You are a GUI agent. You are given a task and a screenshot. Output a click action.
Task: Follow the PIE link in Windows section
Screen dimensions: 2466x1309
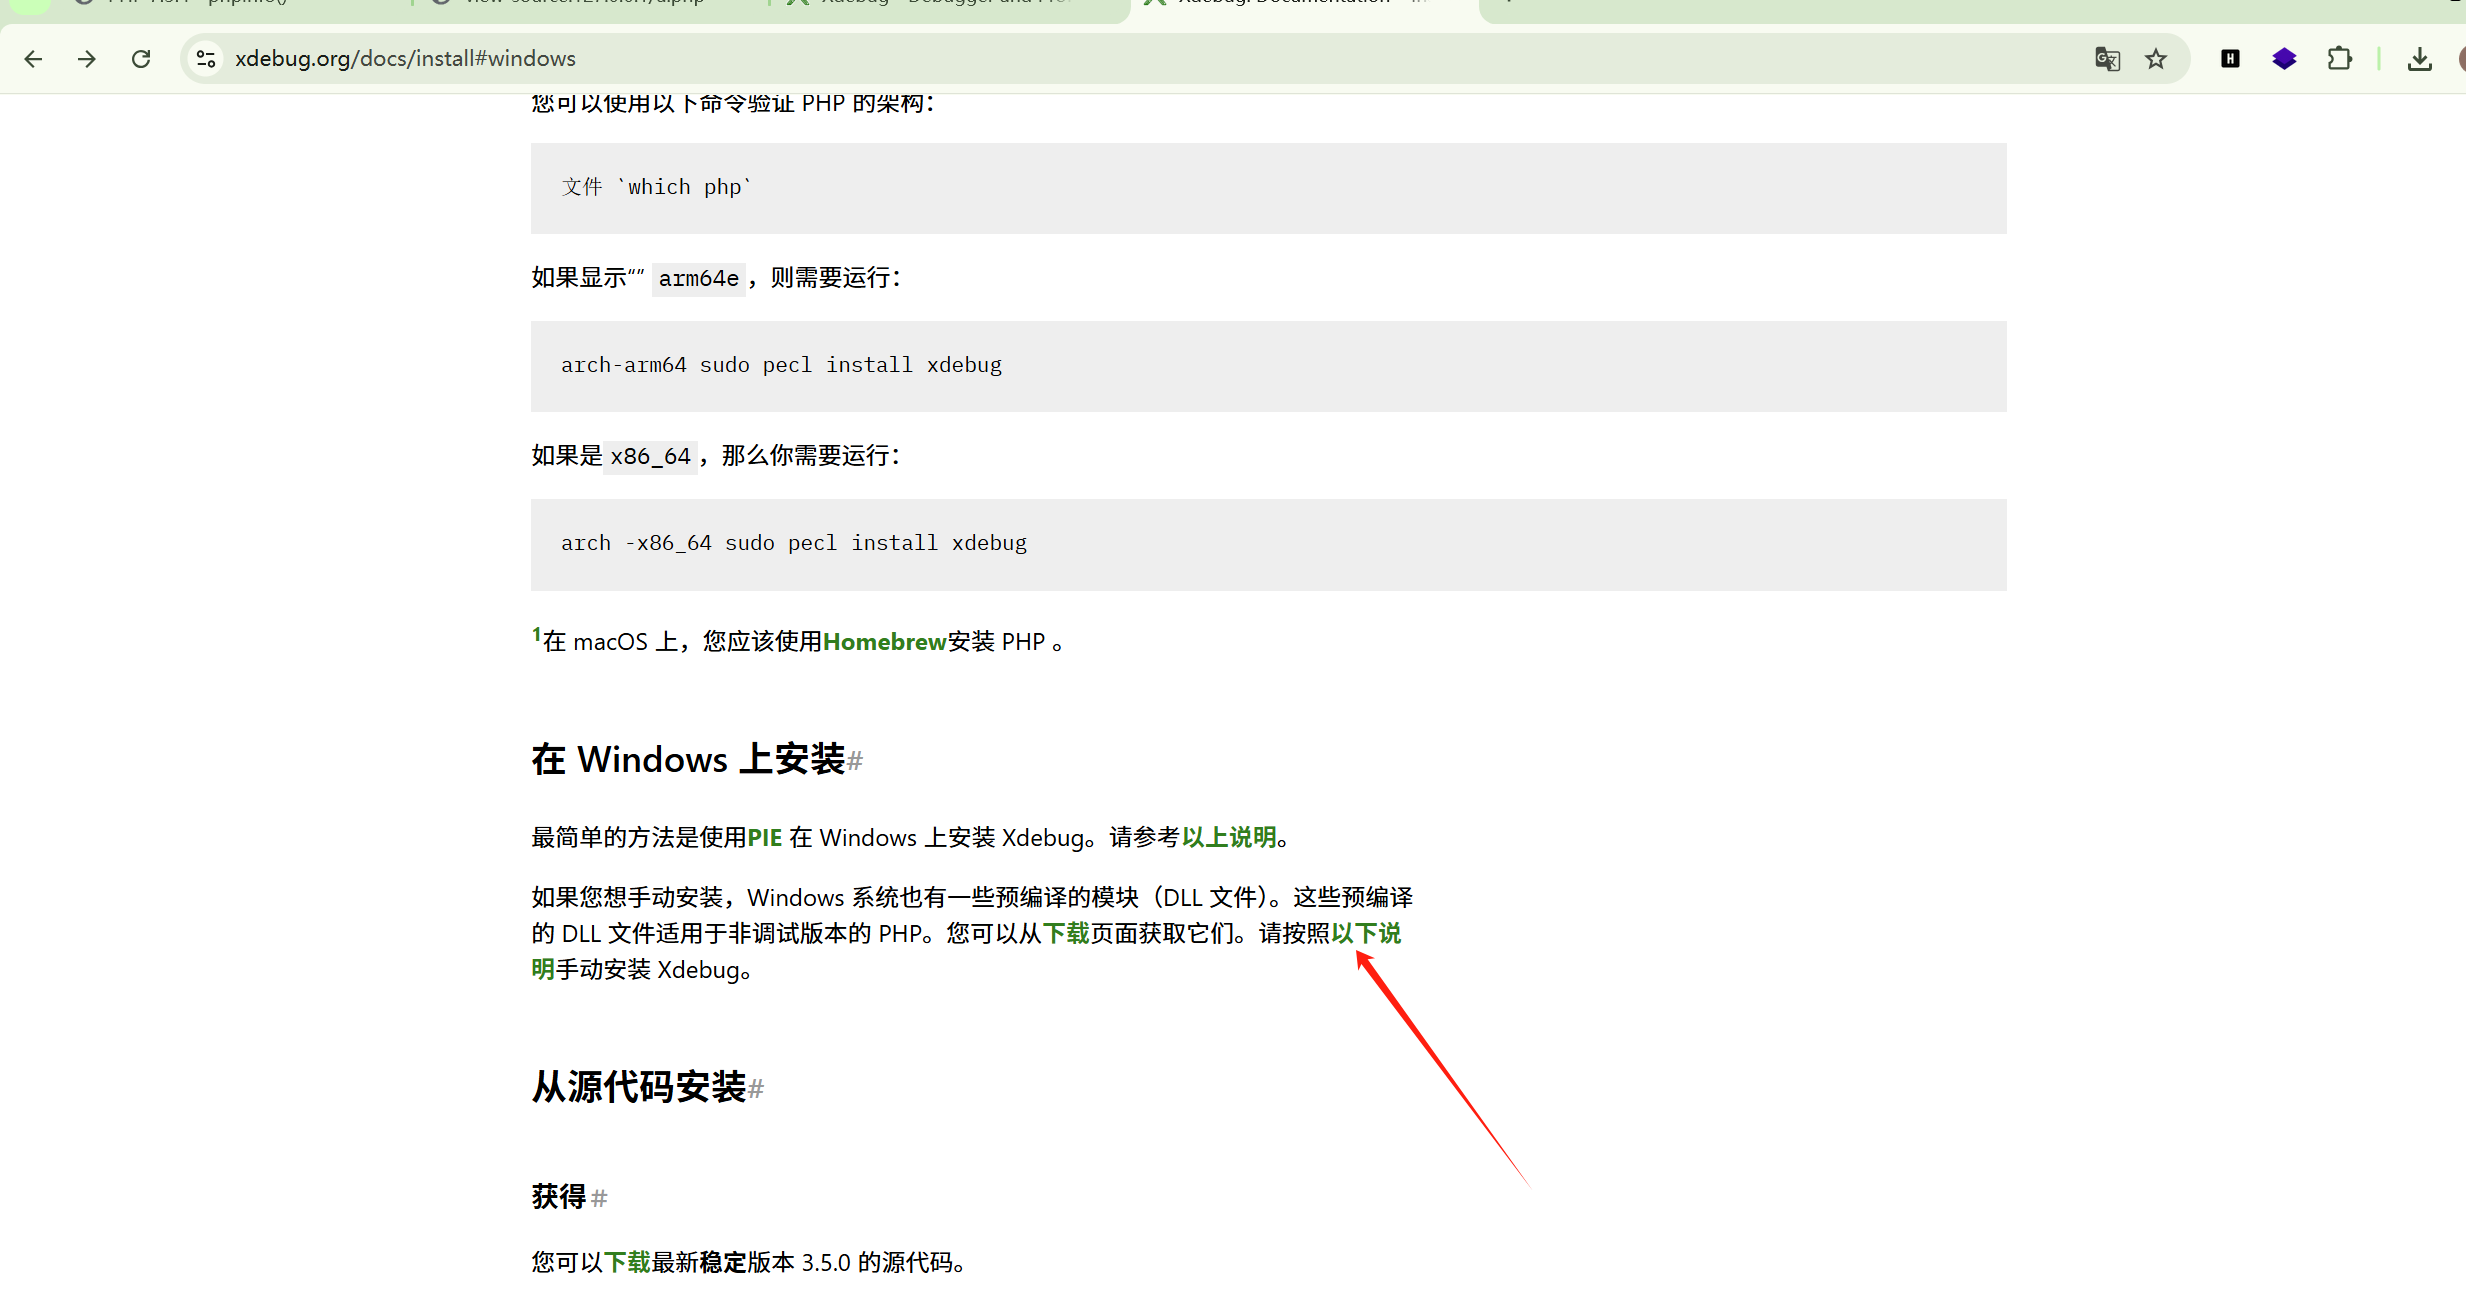(764, 838)
